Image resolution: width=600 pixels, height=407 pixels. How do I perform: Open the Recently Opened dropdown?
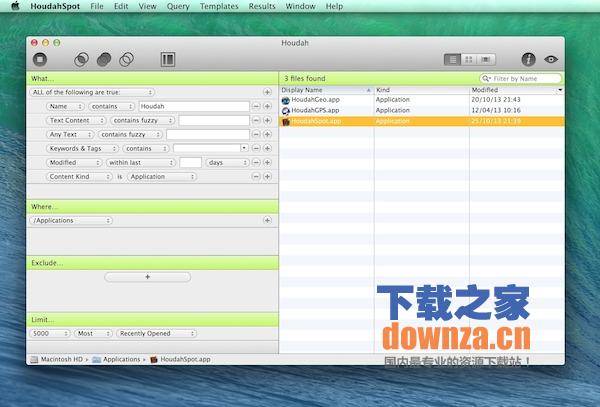(157, 334)
